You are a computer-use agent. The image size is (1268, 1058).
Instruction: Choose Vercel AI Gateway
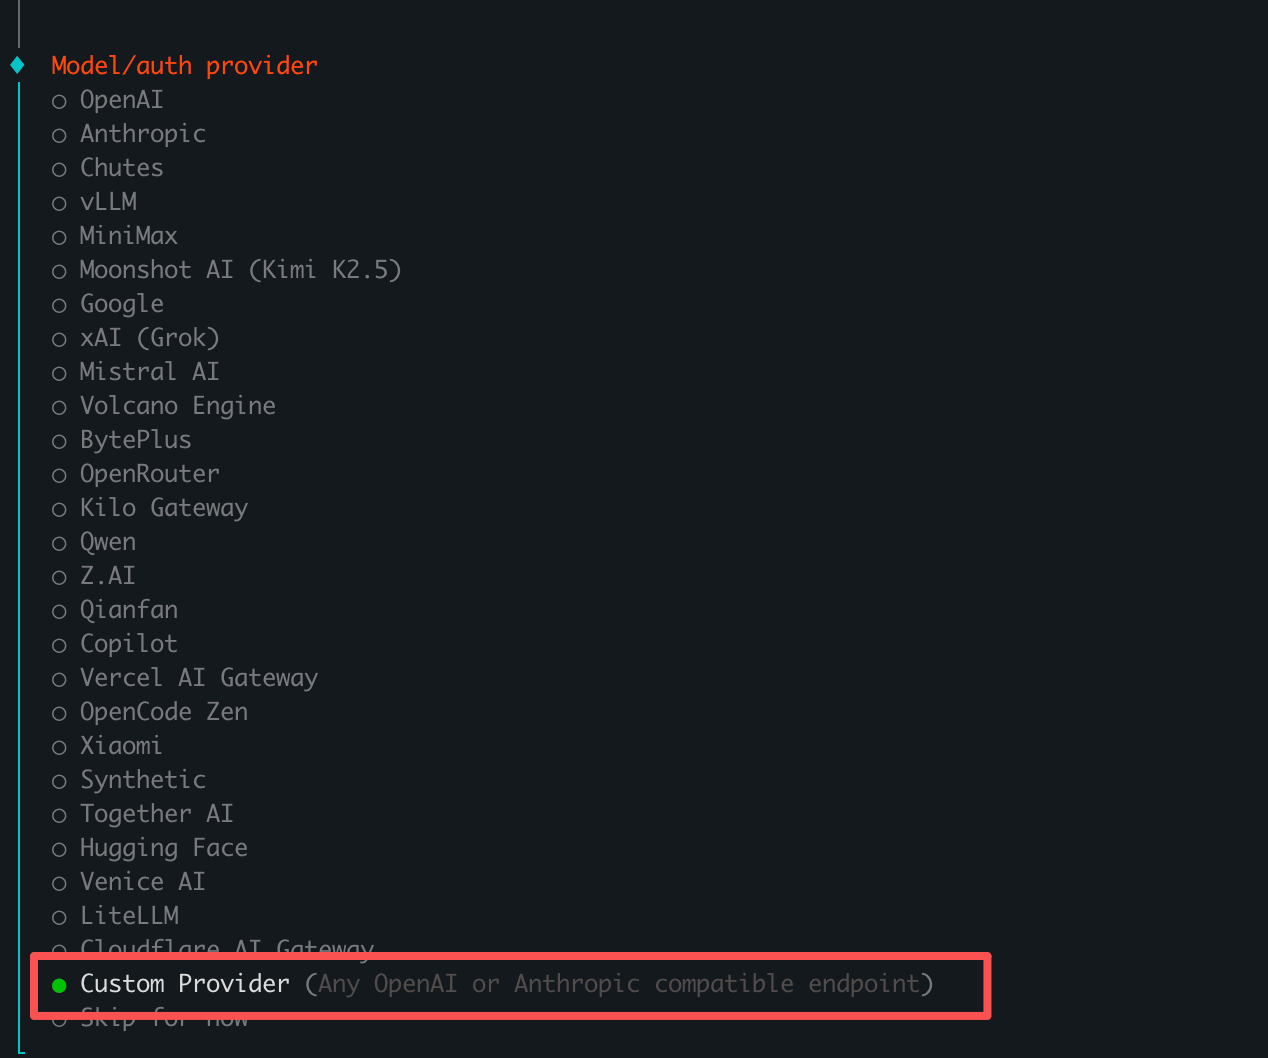coord(199,678)
